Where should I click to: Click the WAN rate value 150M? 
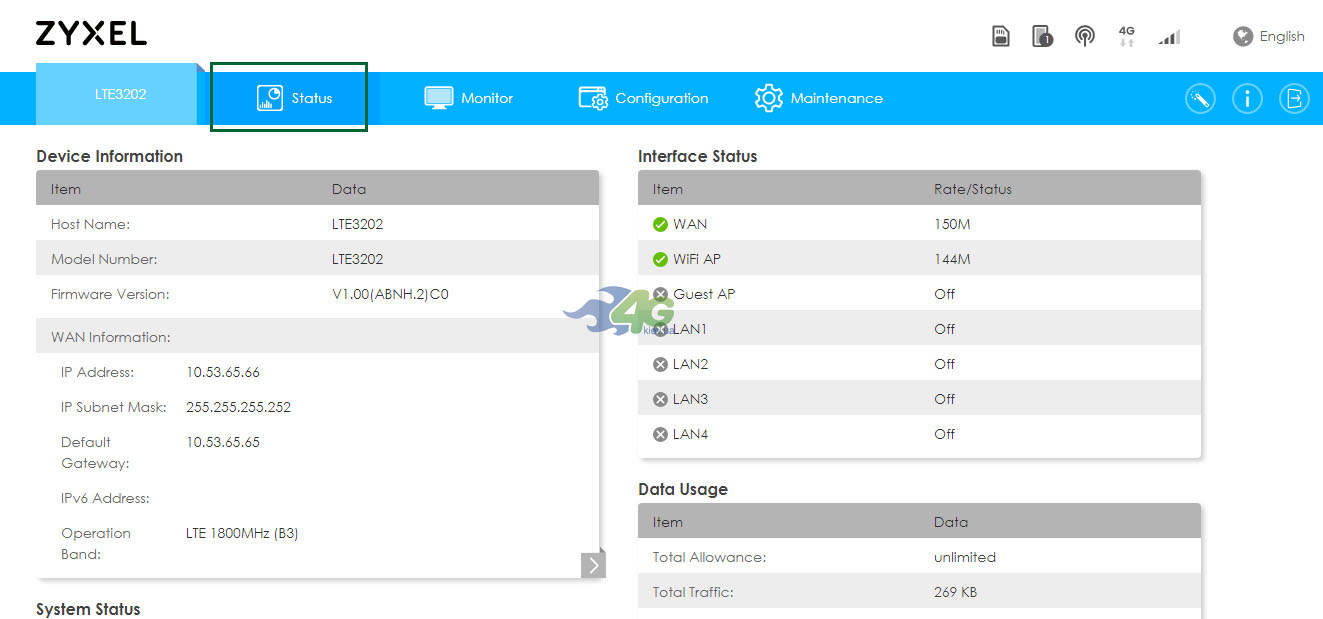[952, 224]
